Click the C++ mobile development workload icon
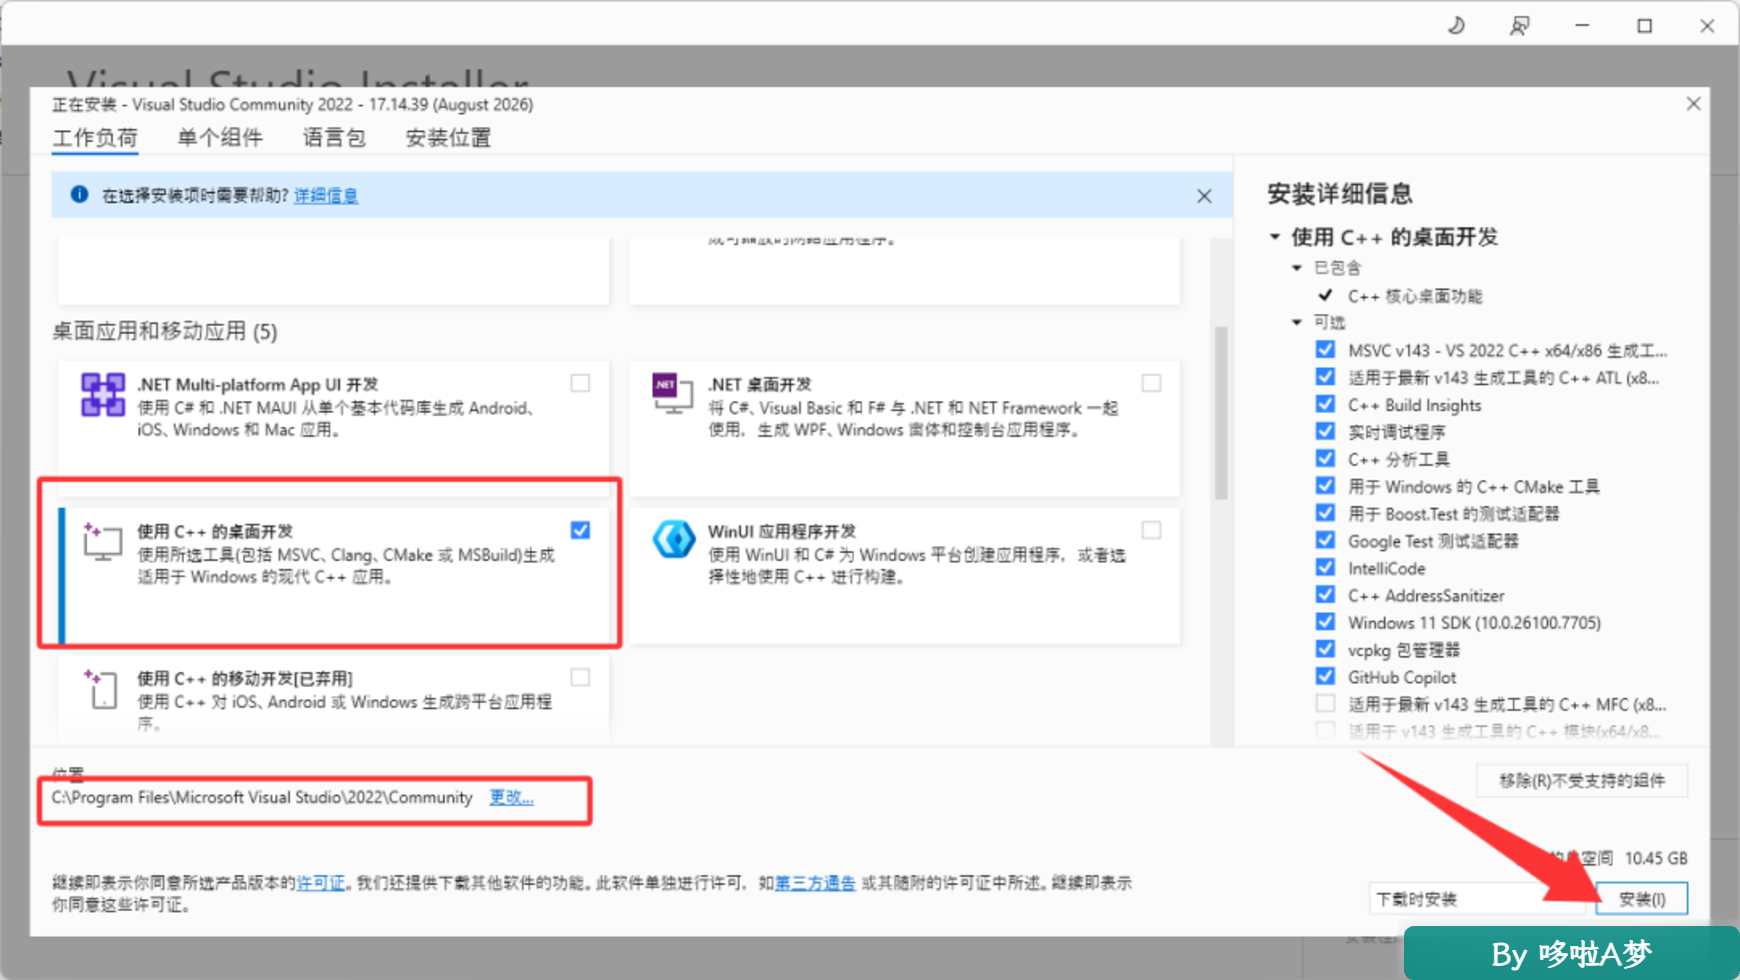This screenshot has width=1740, height=980. click(101, 688)
